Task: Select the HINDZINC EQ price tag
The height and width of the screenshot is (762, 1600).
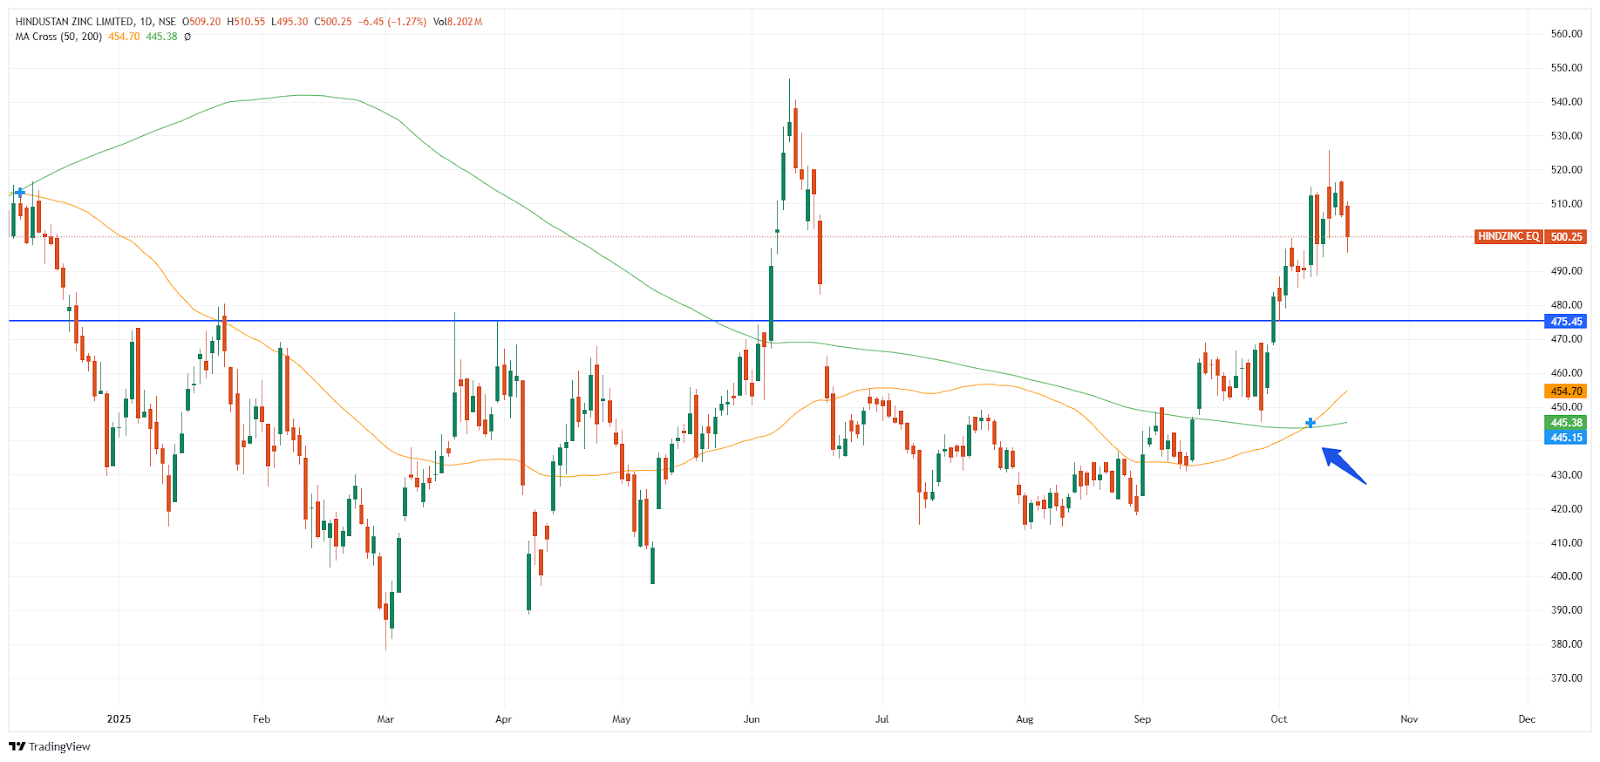Action: click(1508, 237)
